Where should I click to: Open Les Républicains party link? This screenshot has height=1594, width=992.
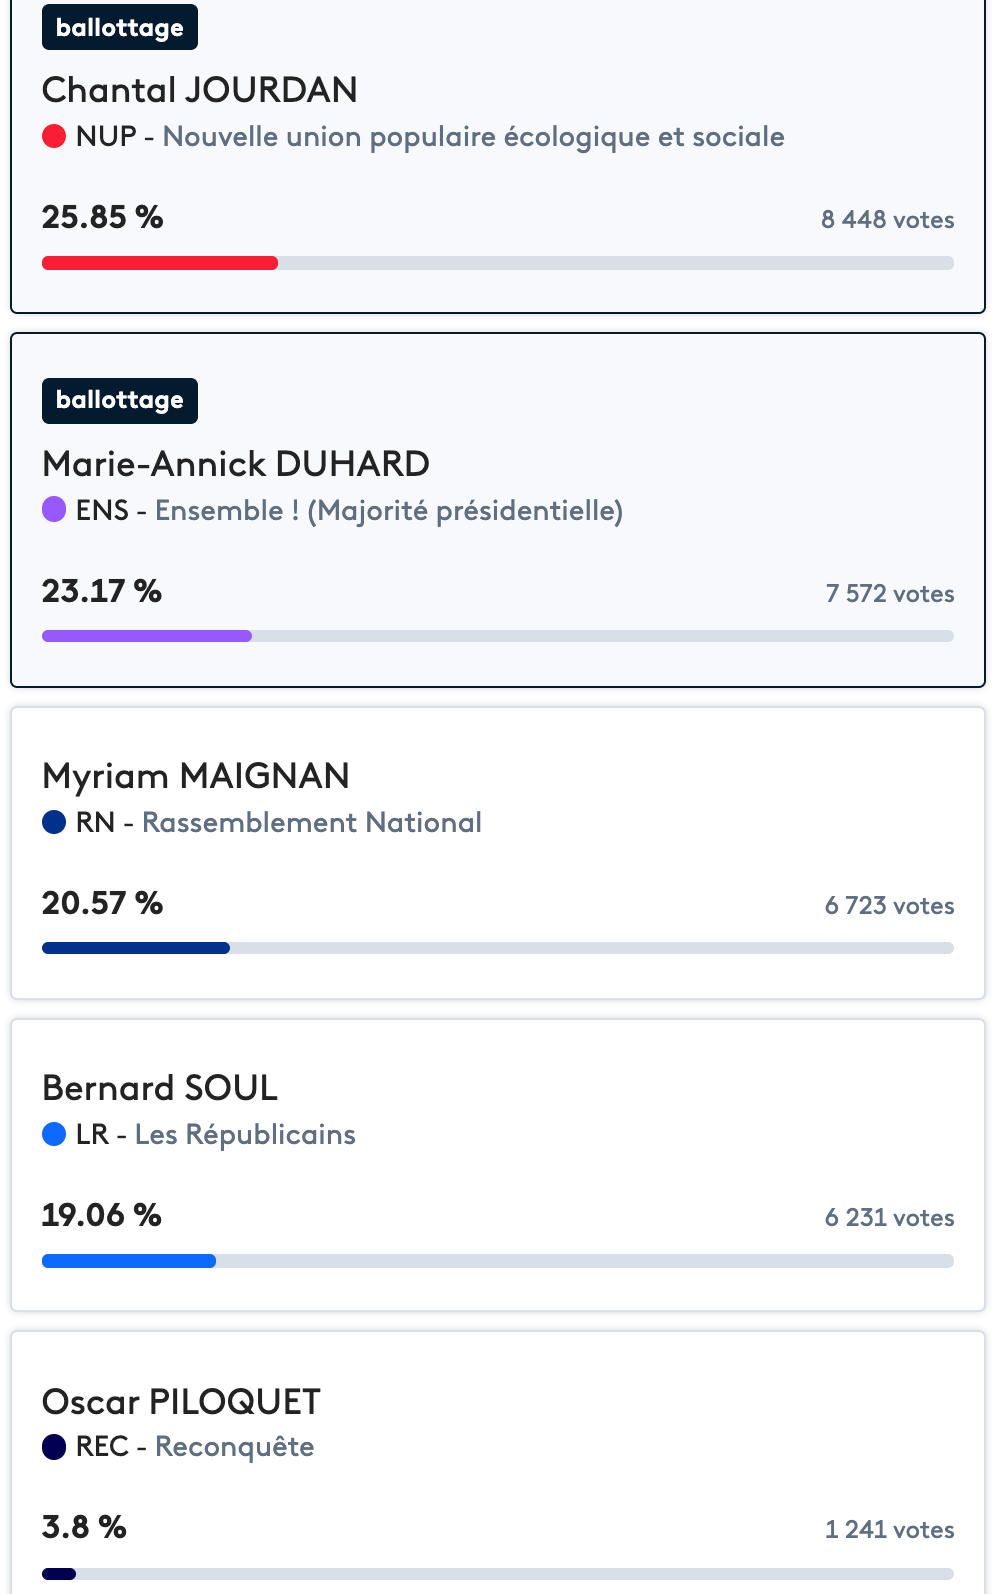pyautogui.click(x=245, y=1135)
